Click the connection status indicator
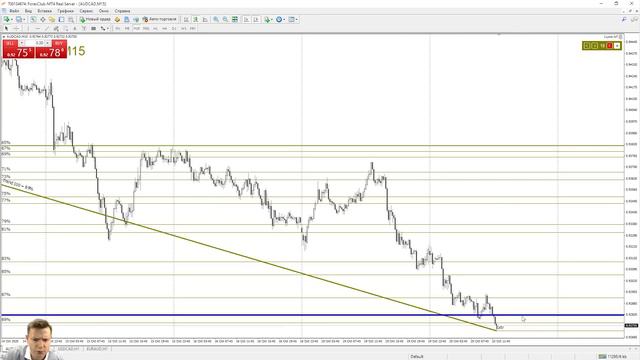 (612, 356)
